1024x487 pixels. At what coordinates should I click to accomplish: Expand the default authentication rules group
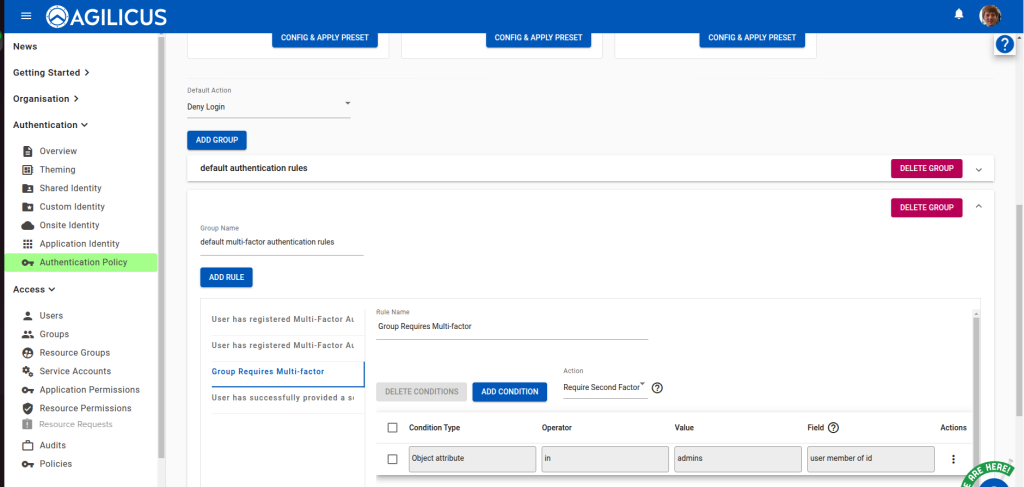(979, 169)
